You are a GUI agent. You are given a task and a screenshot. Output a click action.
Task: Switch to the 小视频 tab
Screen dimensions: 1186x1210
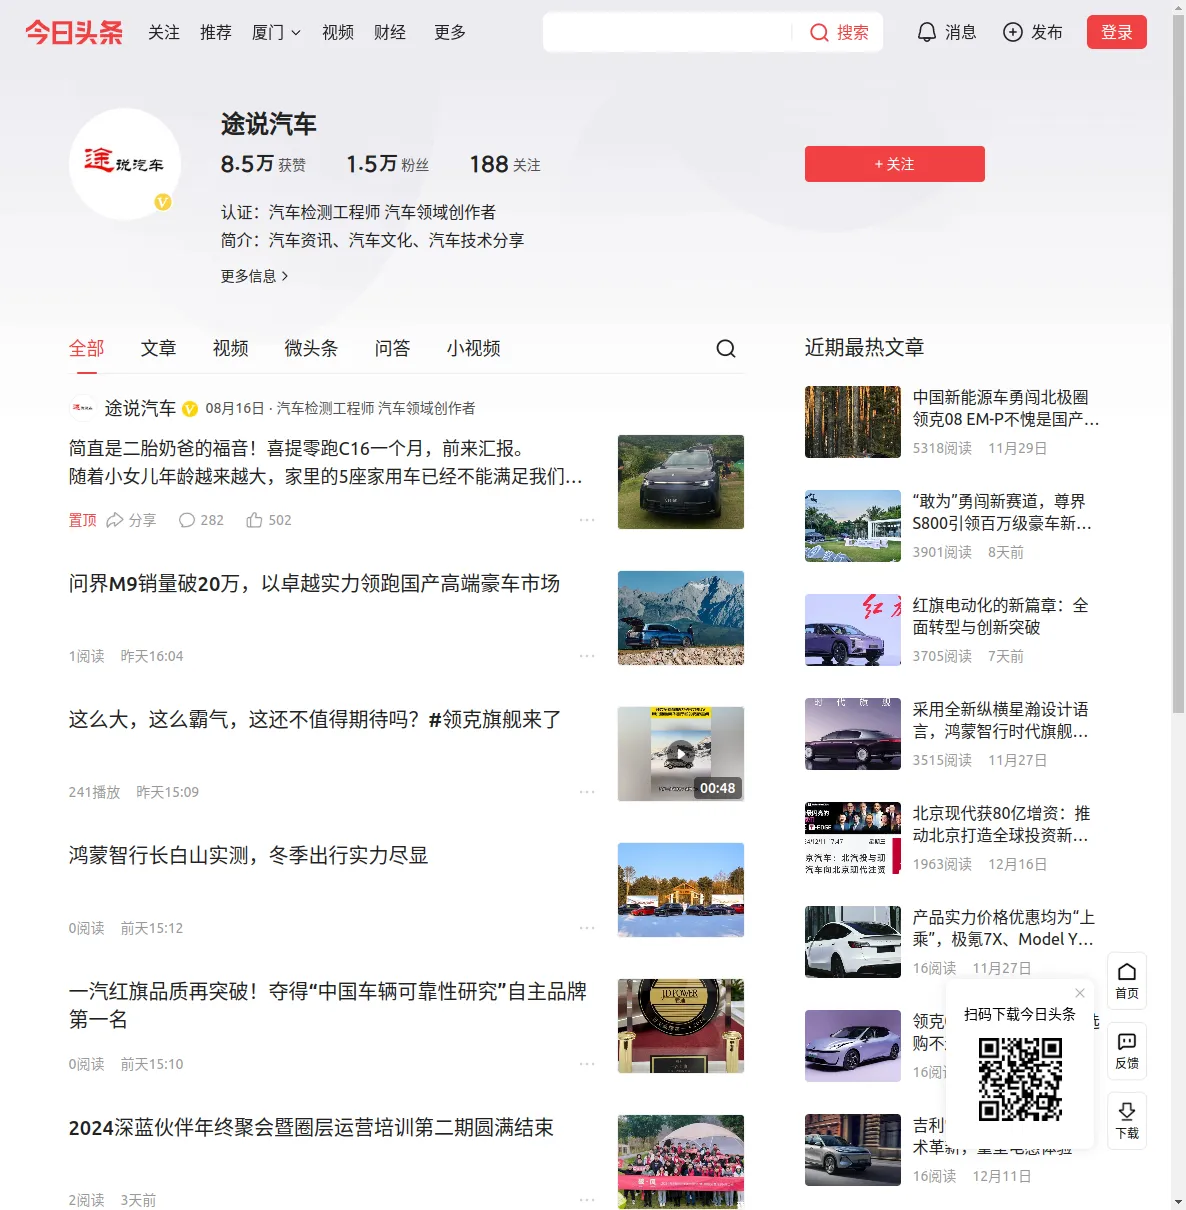[474, 348]
